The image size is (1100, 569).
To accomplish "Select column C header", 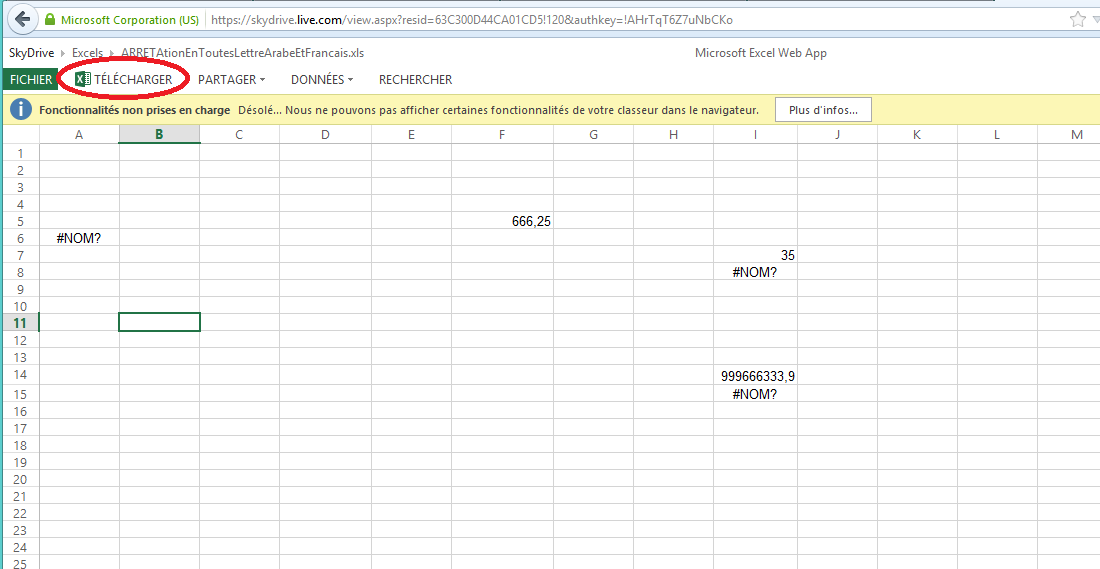I will (239, 135).
